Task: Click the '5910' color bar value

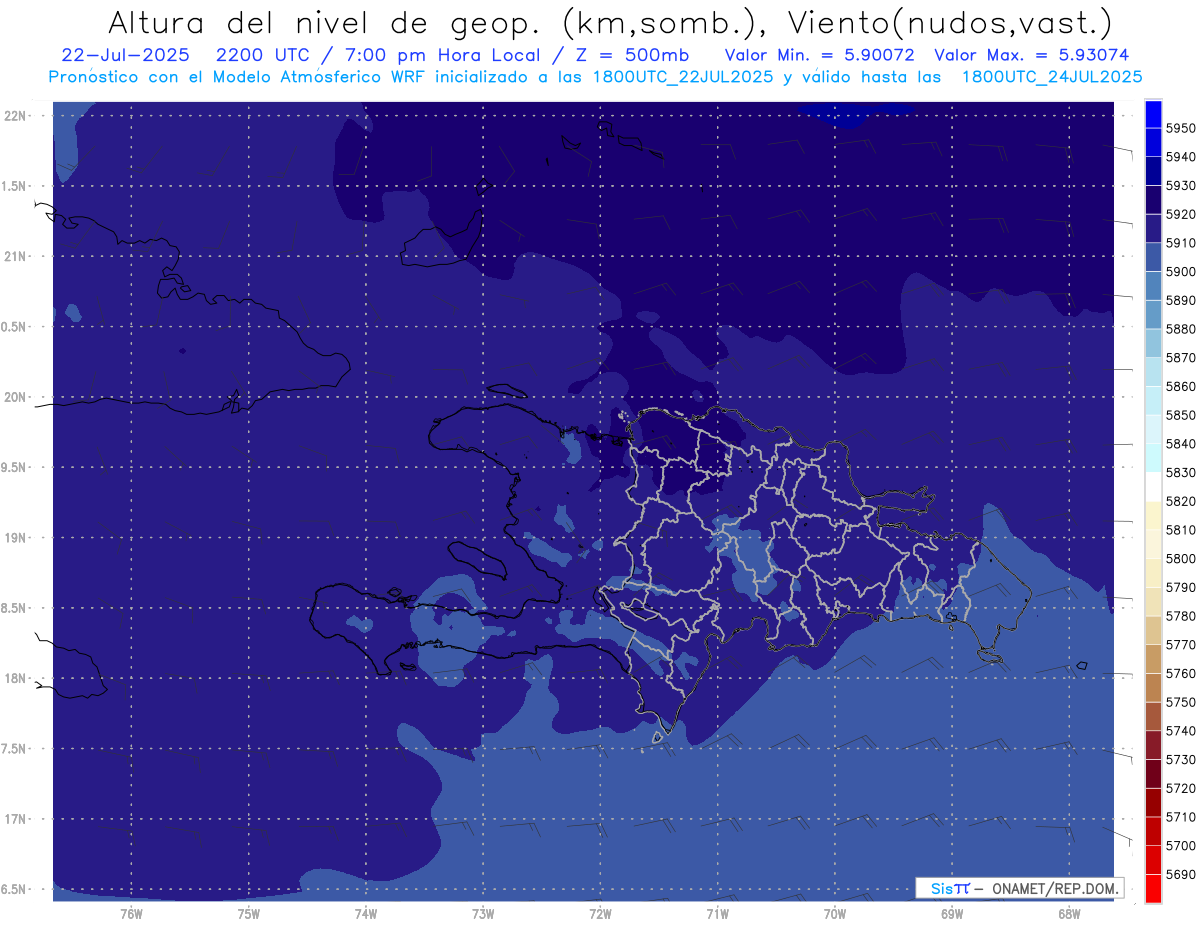Action: click(1181, 243)
